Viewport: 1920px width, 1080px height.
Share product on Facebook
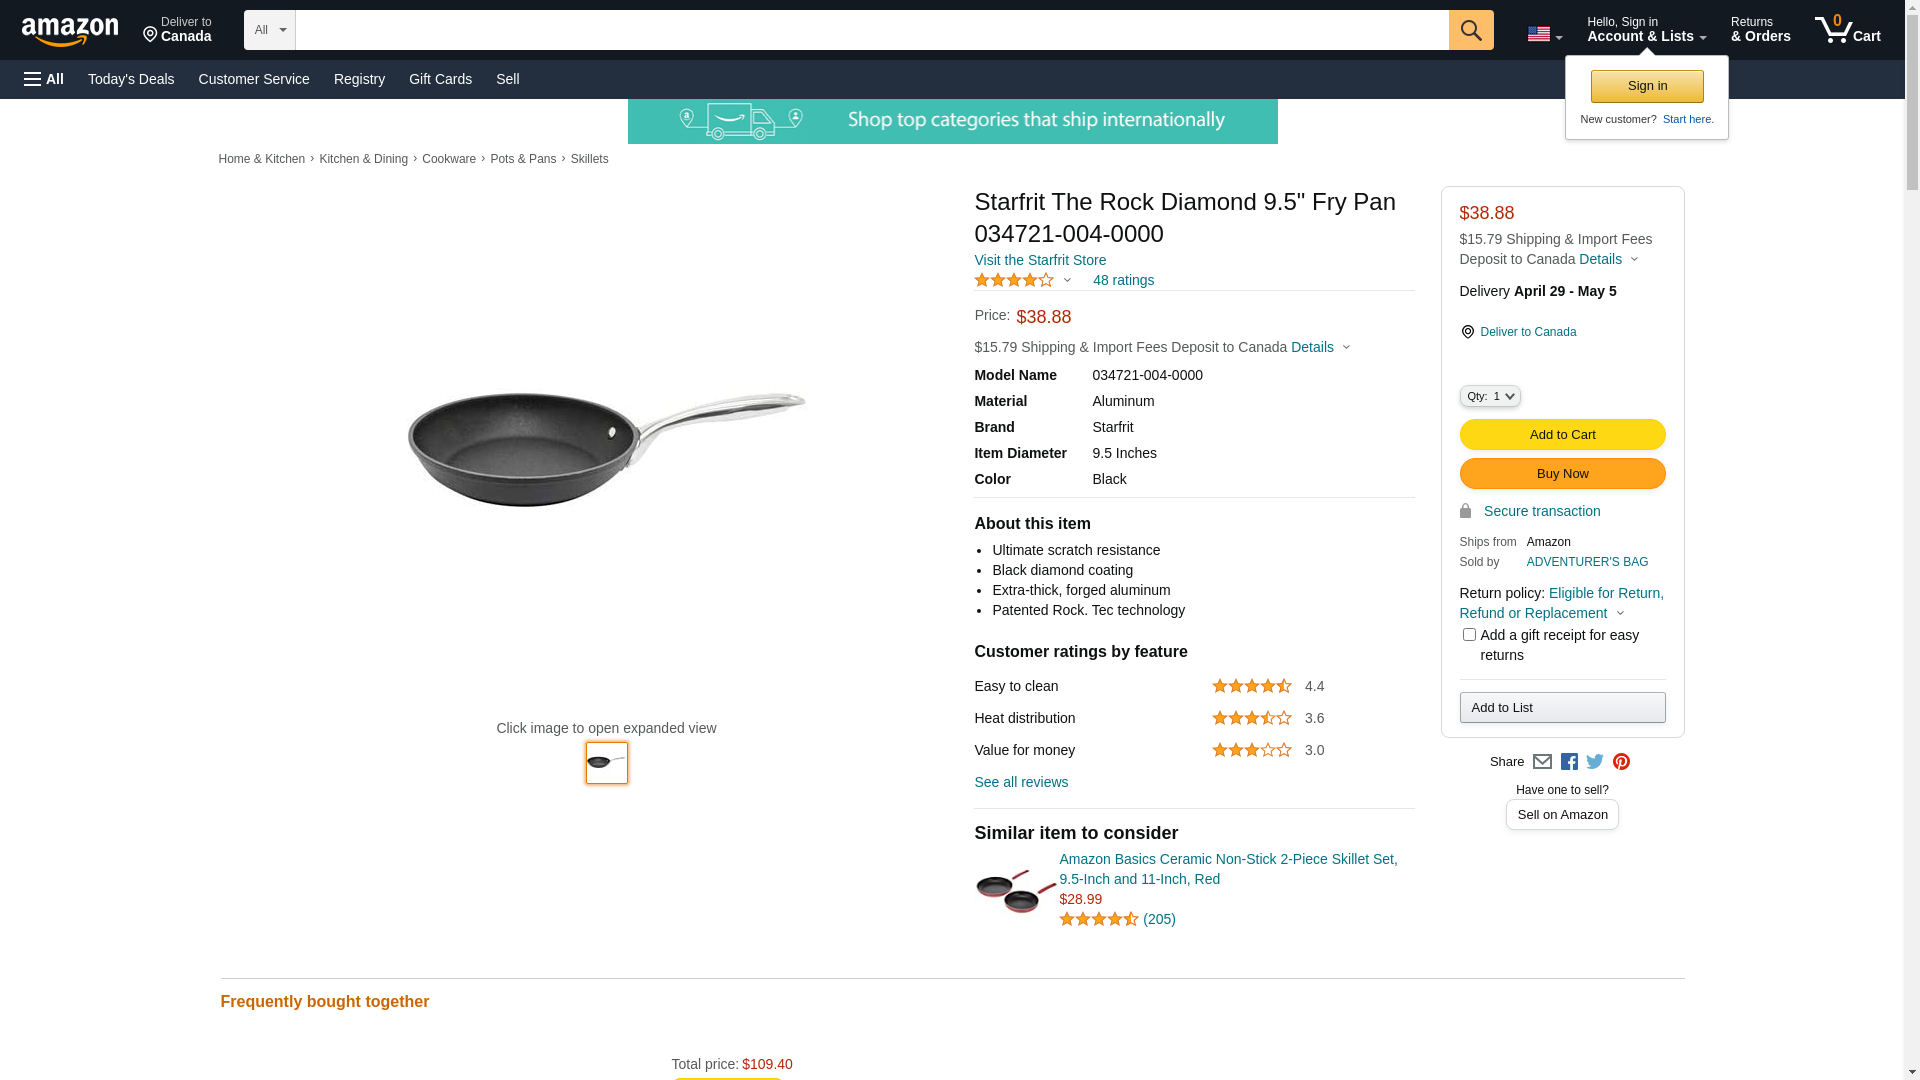coord(1569,762)
